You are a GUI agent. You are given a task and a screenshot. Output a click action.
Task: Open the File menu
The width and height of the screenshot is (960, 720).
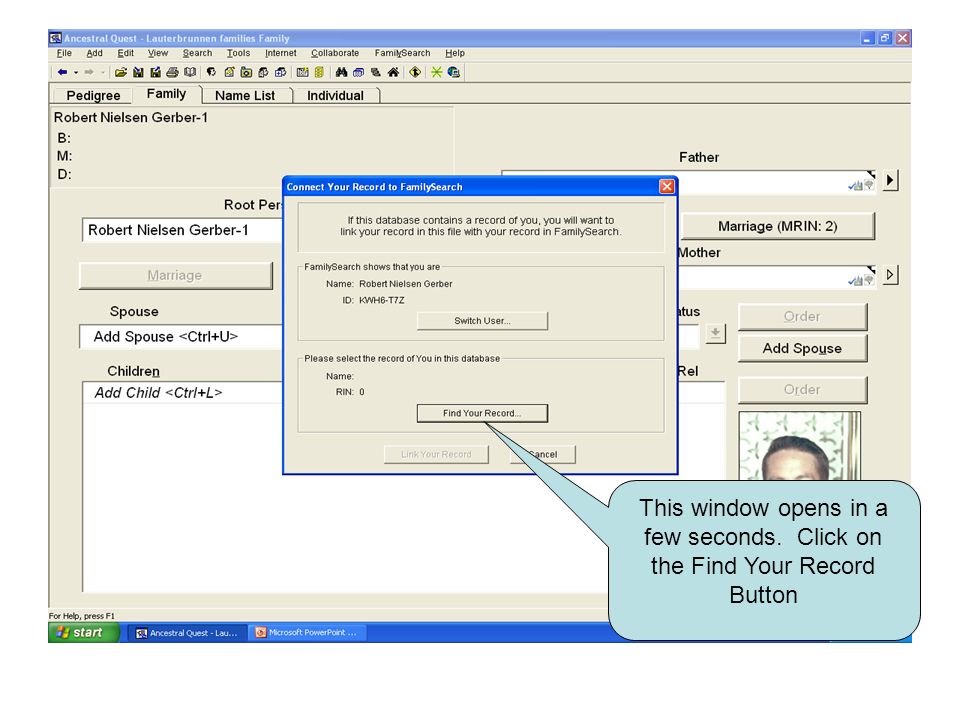[x=64, y=53]
